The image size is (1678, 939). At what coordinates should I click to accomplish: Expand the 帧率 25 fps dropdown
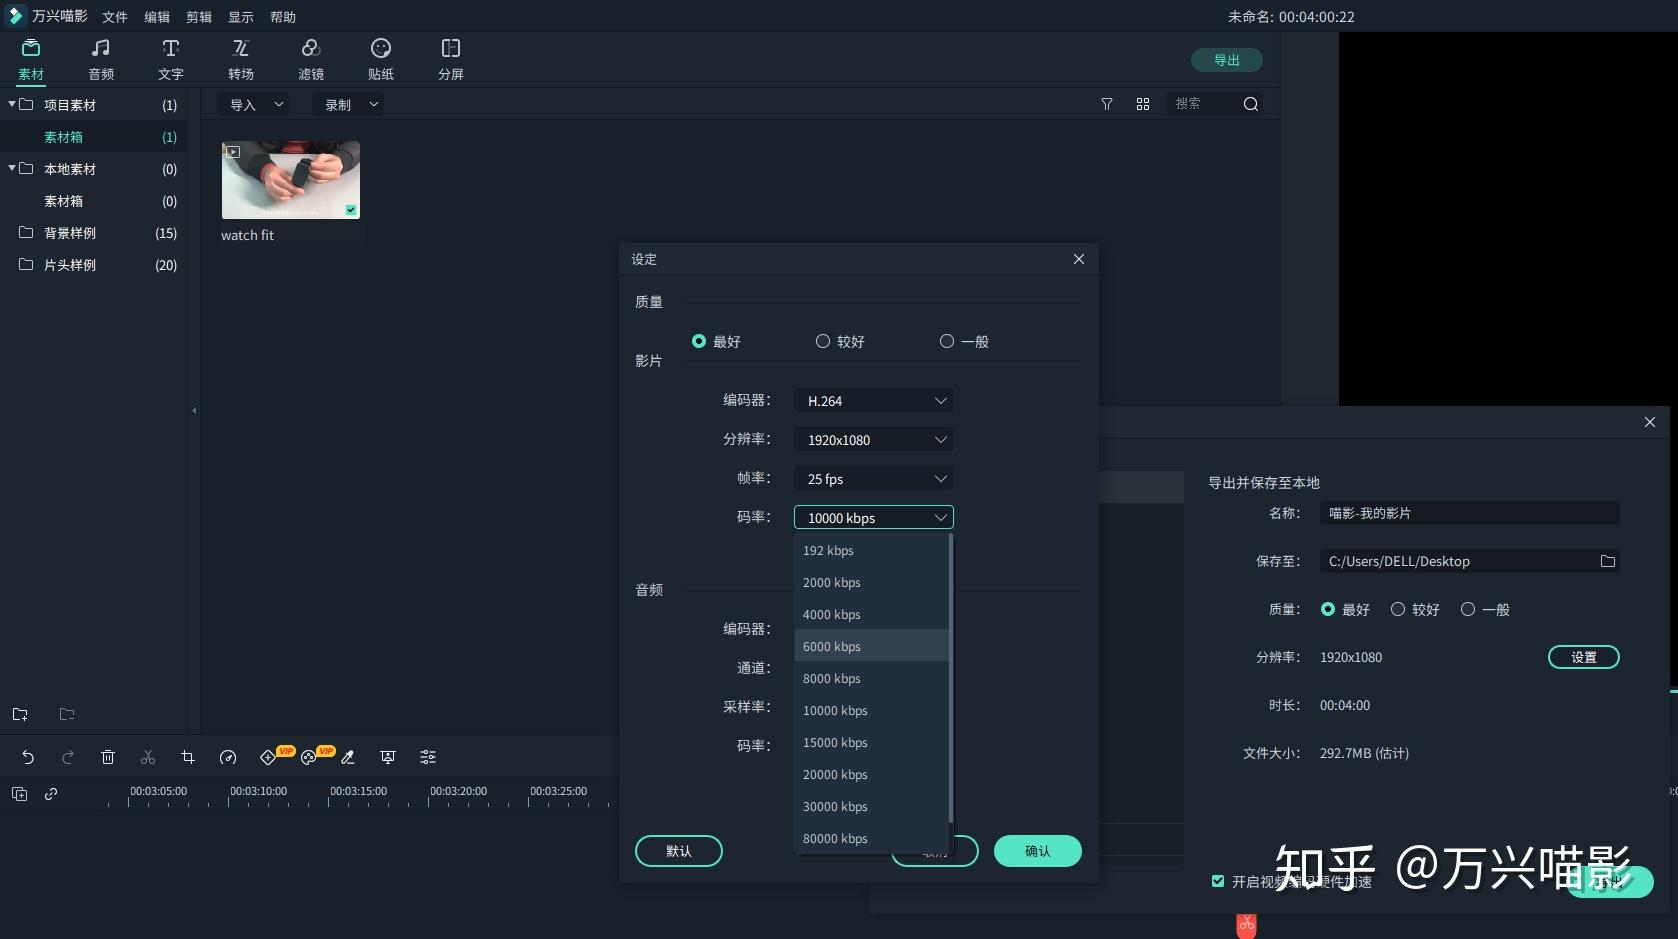pos(874,478)
